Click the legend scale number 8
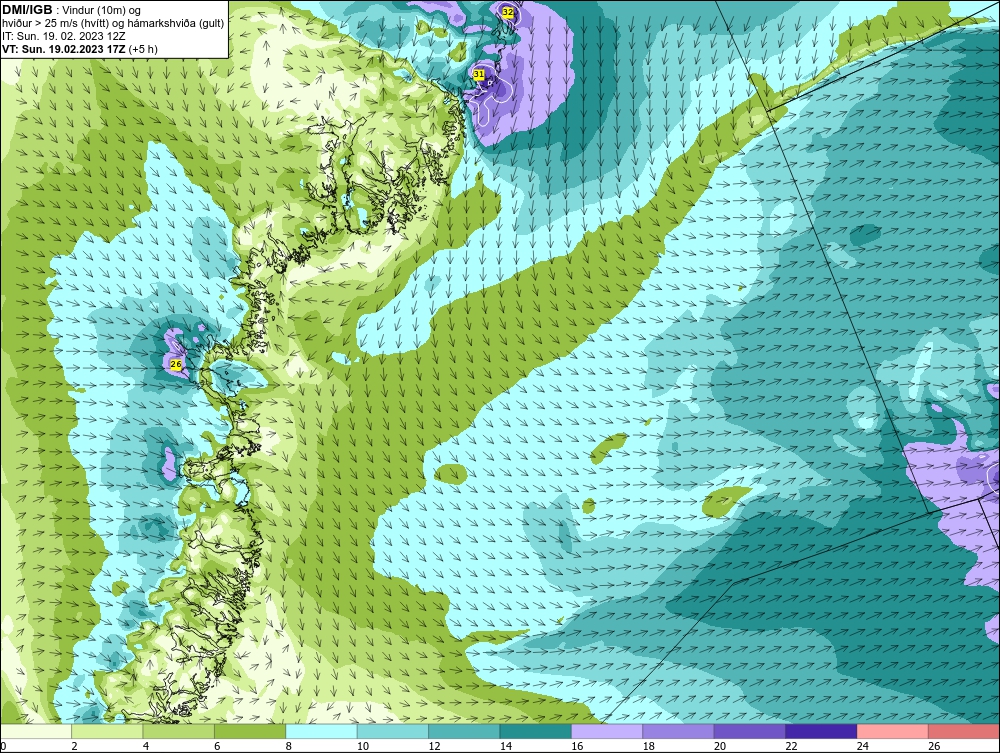The image size is (1000, 753). pos(289,746)
